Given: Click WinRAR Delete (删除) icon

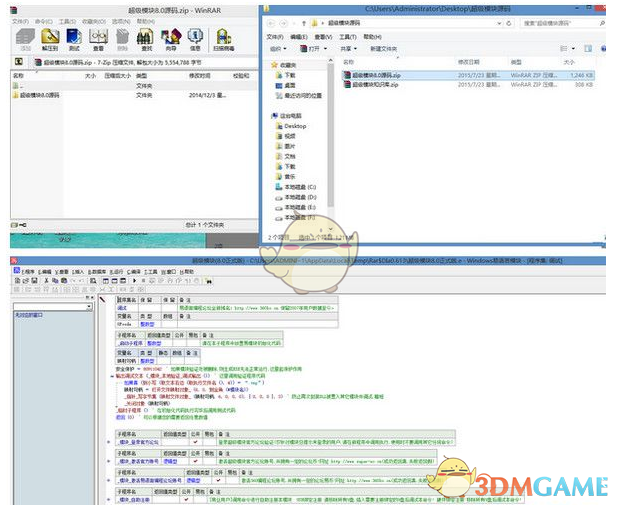Looking at the screenshot, I should 122,40.
